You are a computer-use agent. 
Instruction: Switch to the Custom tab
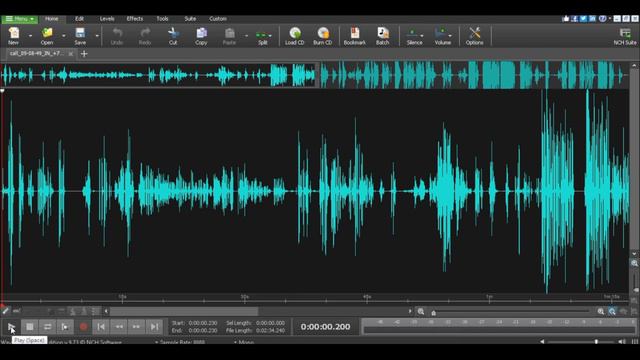click(218, 19)
